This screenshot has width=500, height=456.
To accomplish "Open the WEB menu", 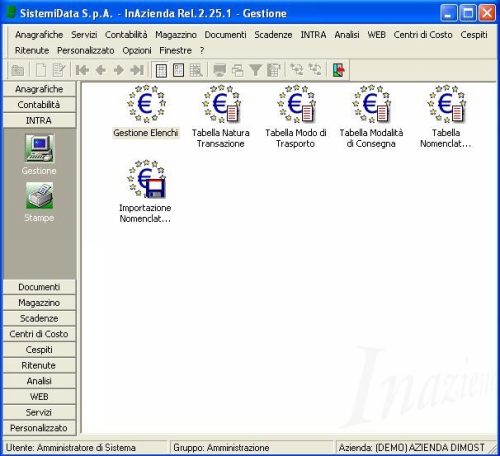I will coord(377,35).
